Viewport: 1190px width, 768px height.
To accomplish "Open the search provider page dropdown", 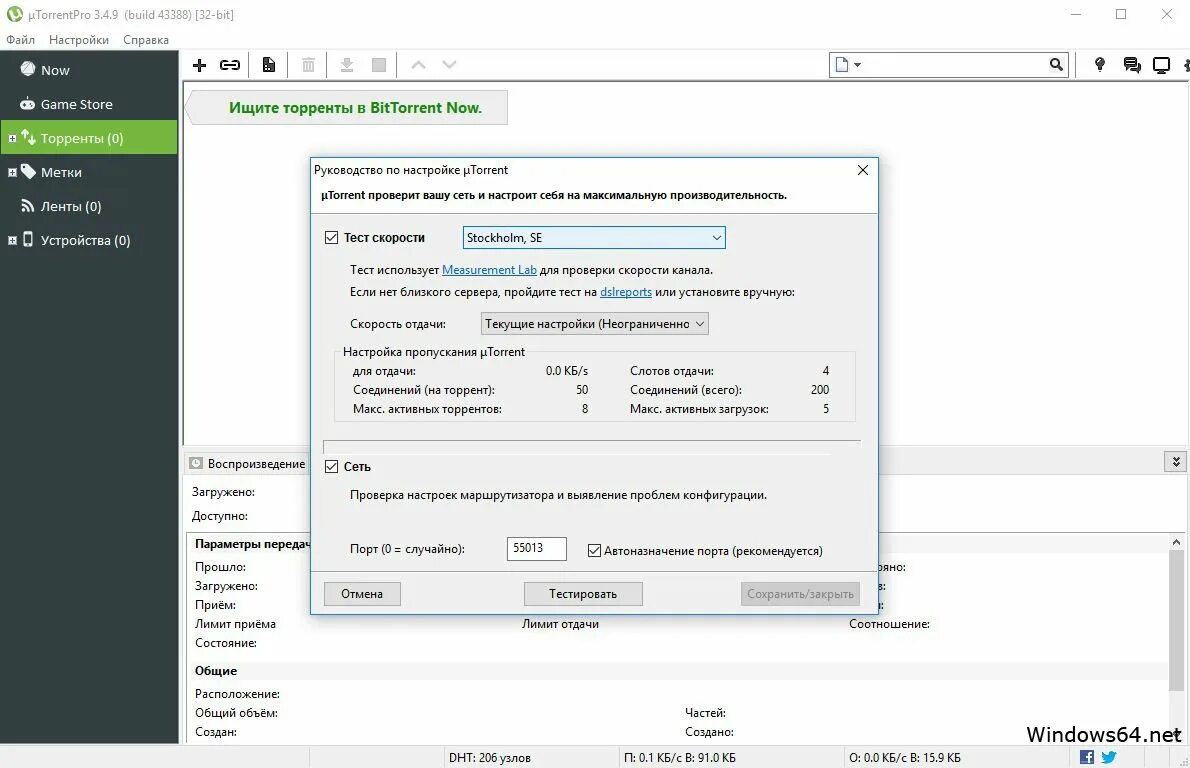I will coord(848,65).
